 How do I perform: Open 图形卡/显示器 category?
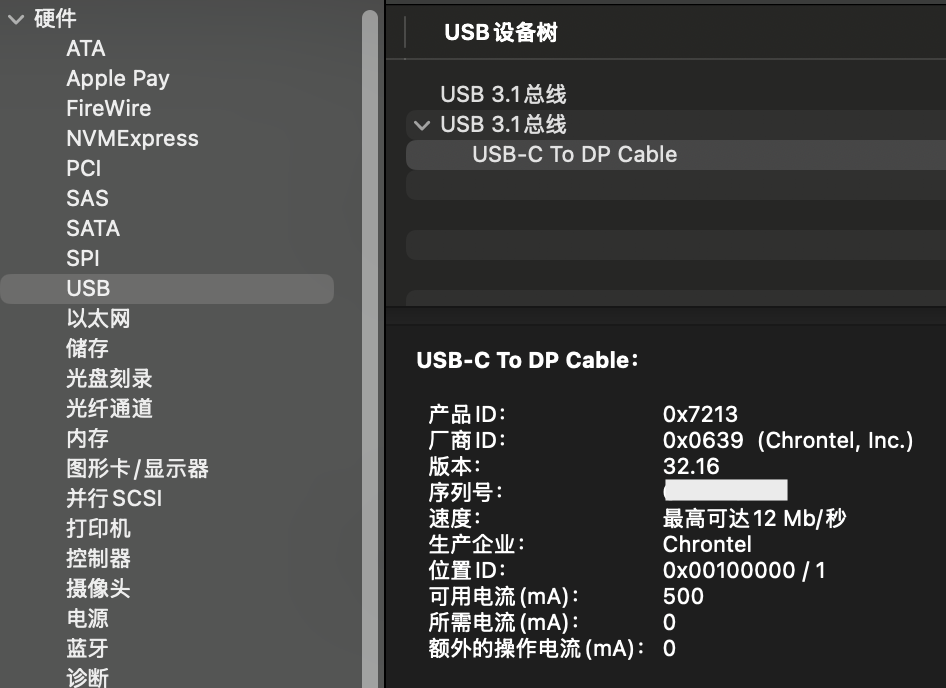click(137, 468)
